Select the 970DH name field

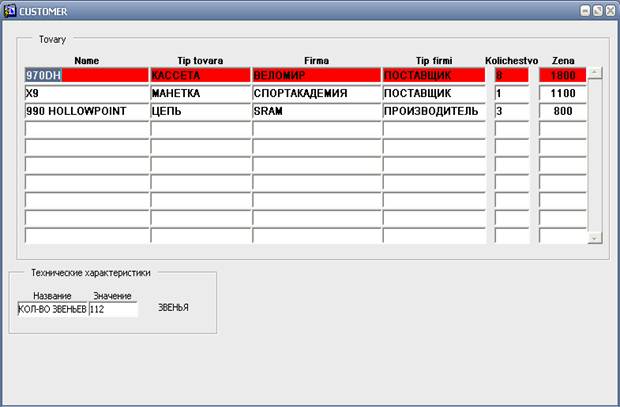click(87, 75)
